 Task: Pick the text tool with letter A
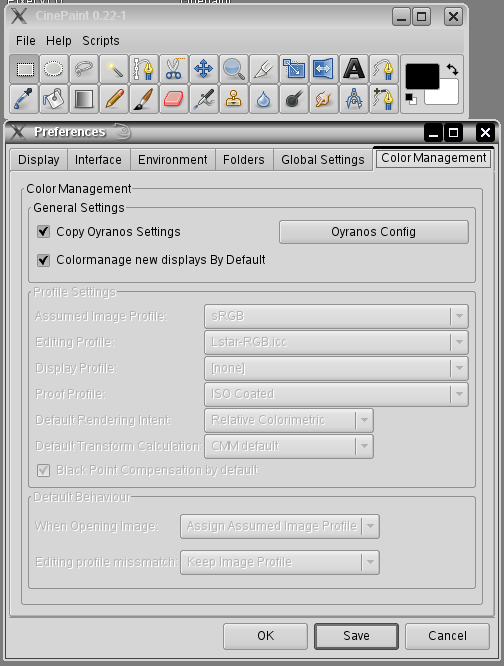354,69
